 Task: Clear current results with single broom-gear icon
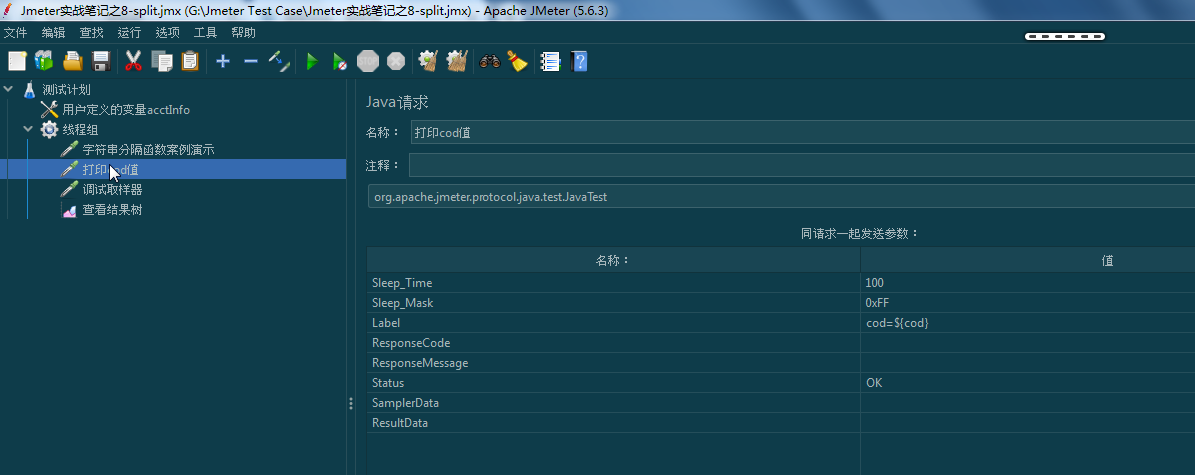coord(428,61)
